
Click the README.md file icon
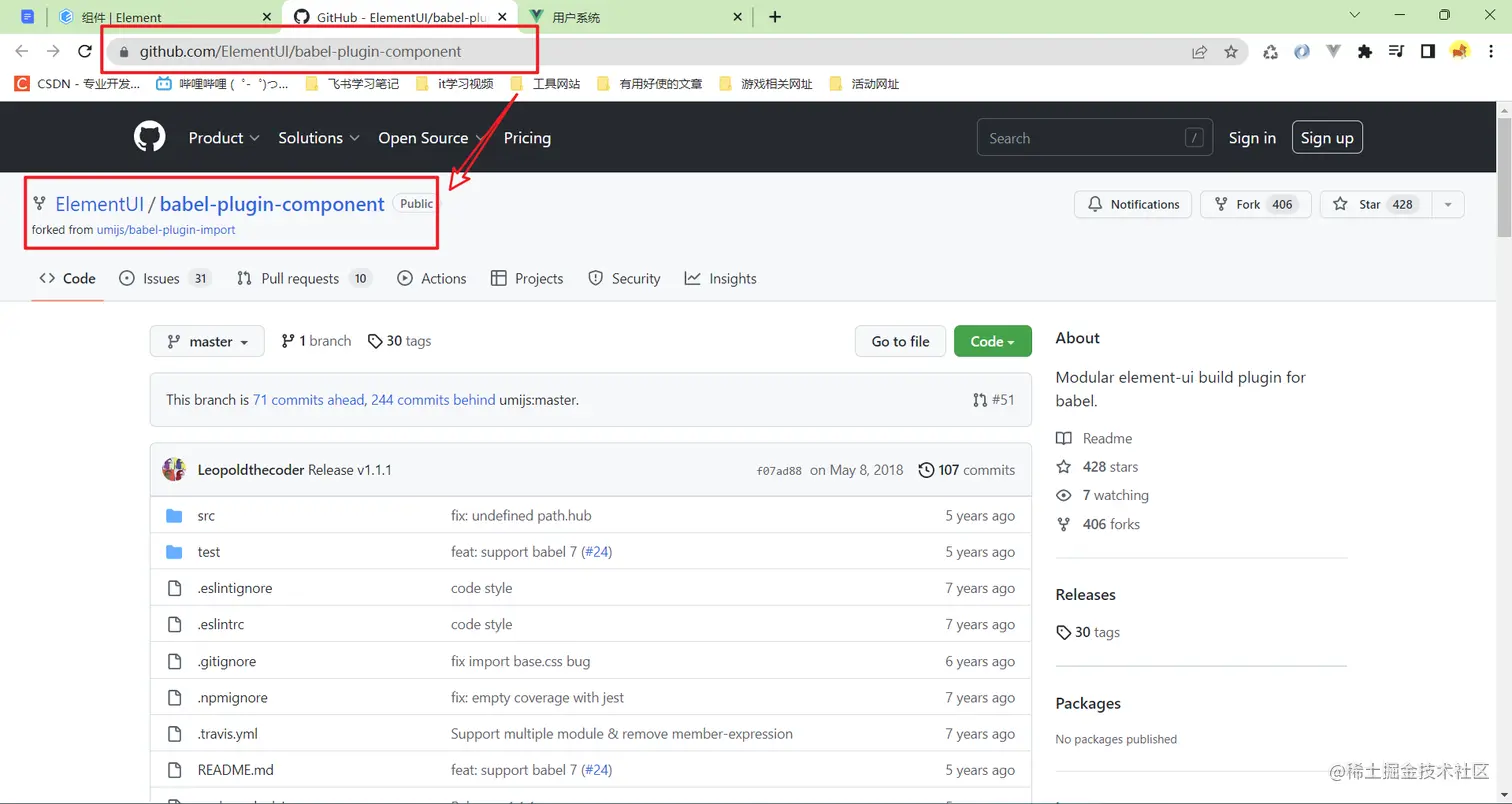pos(175,770)
